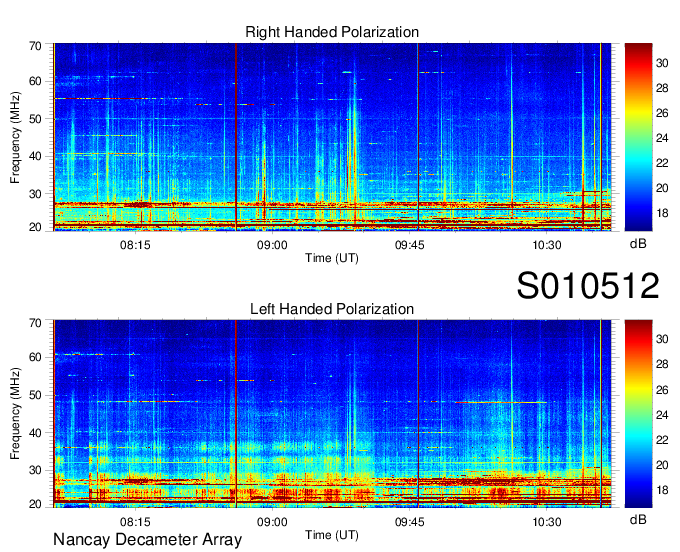Click the 09:00 tick label on top plot
Screen dimensions: 680x552
272,245
